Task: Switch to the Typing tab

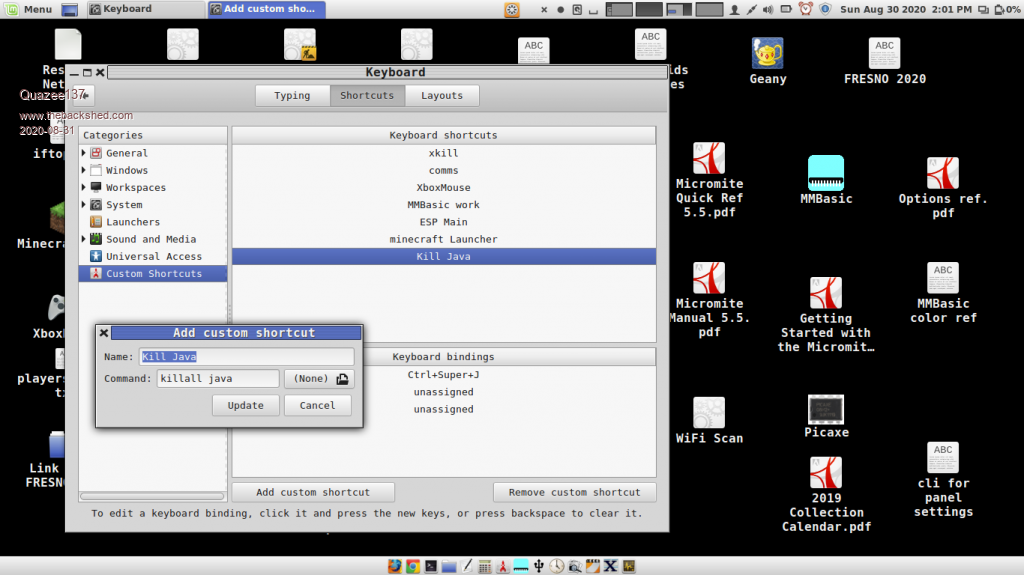Action: pyautogui.click(x=292, y=96)
